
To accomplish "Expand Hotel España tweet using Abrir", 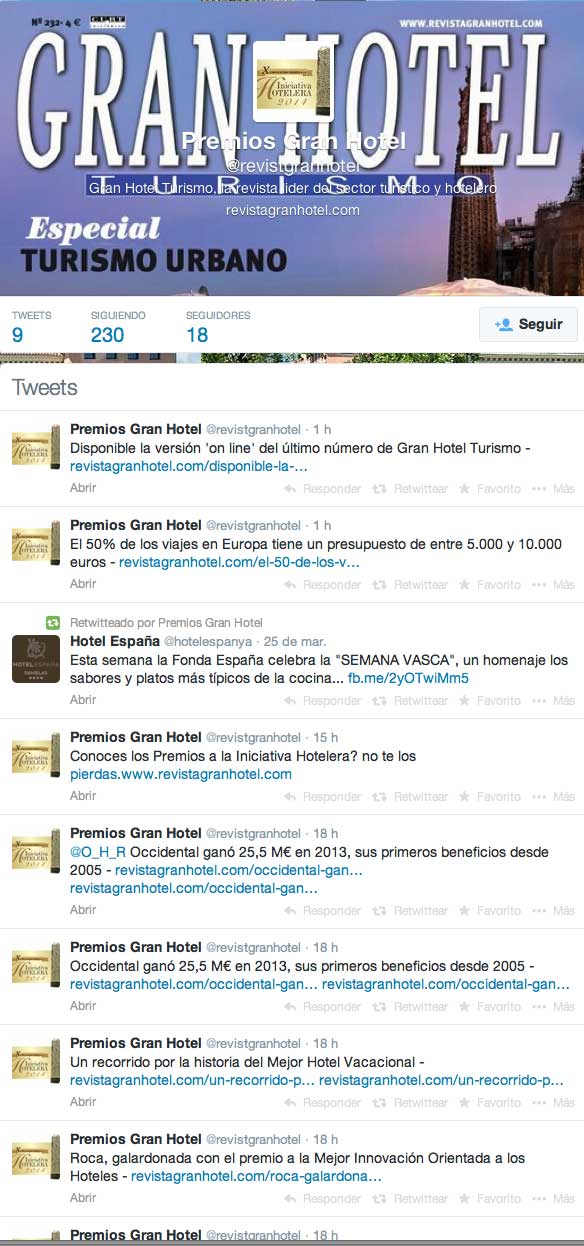I will 84,700.
